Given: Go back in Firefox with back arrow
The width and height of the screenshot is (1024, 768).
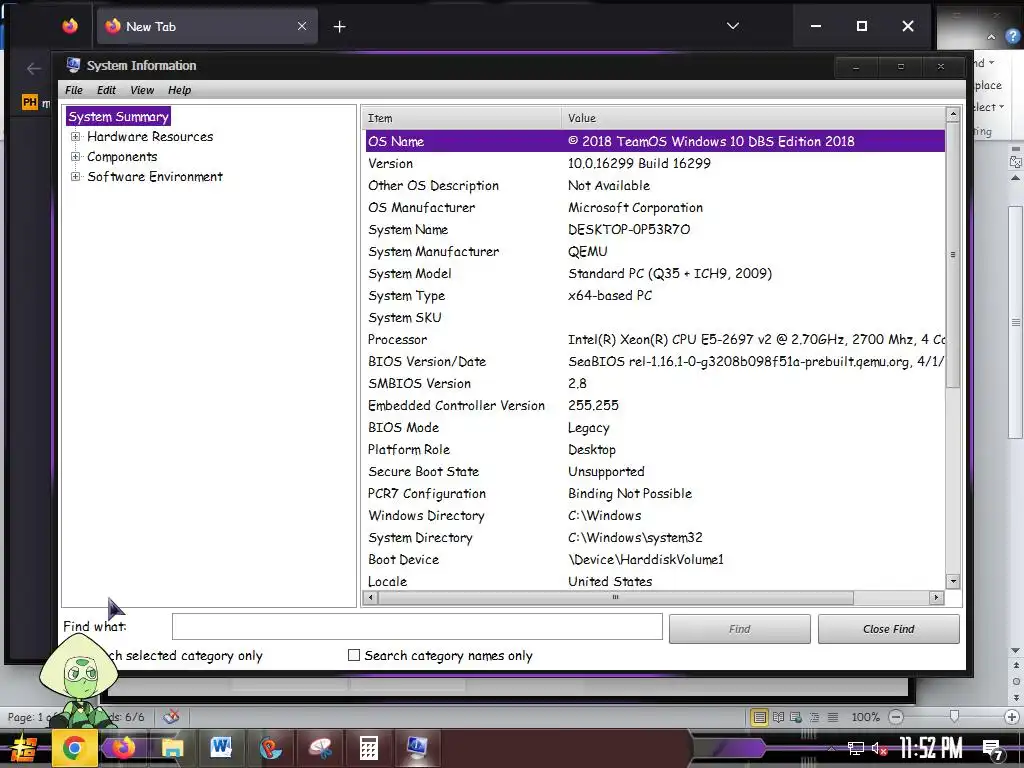Looking at the screenshot, I should point(34,69).
